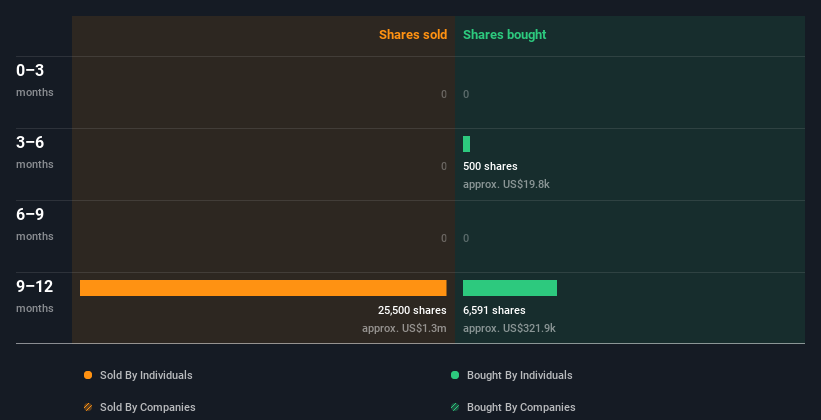This screenshot has width=821, height=420.
Task: Click the Sold By Individuals legend text
Action: coord(146,375)
